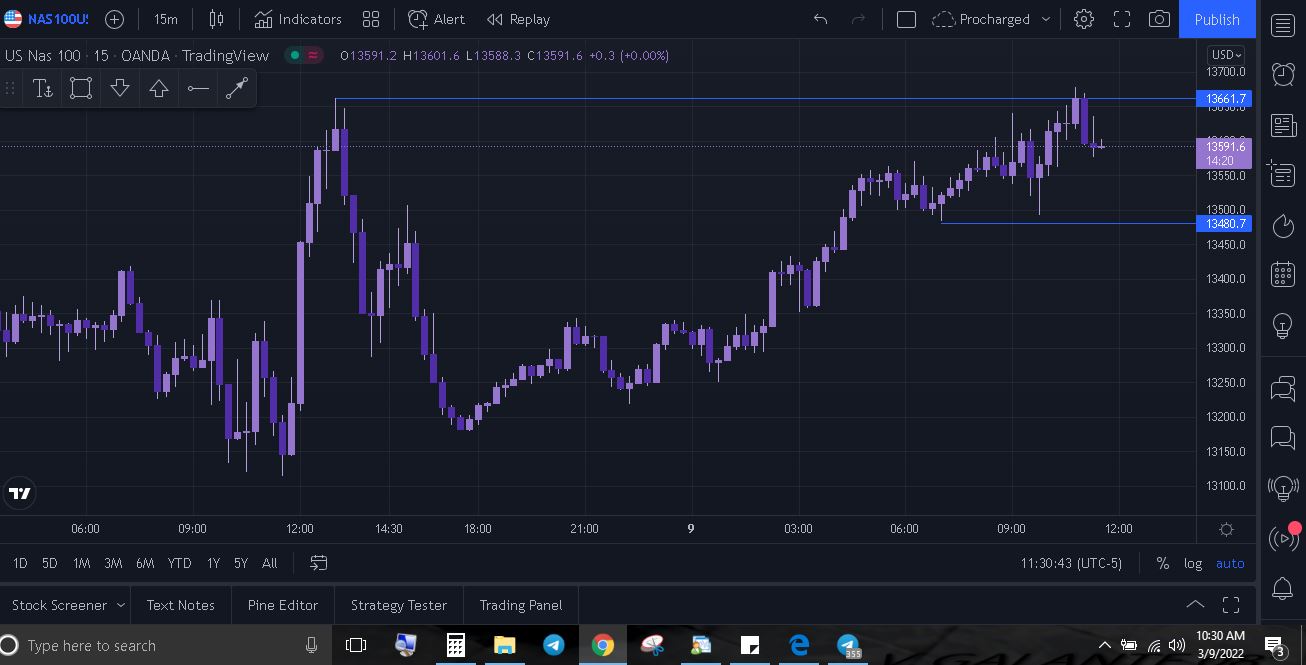Image resolution: width=1306 pixels, height=665 pixels.
Task: Open the indicator templates grid icon
Action: tap(371, 19)
